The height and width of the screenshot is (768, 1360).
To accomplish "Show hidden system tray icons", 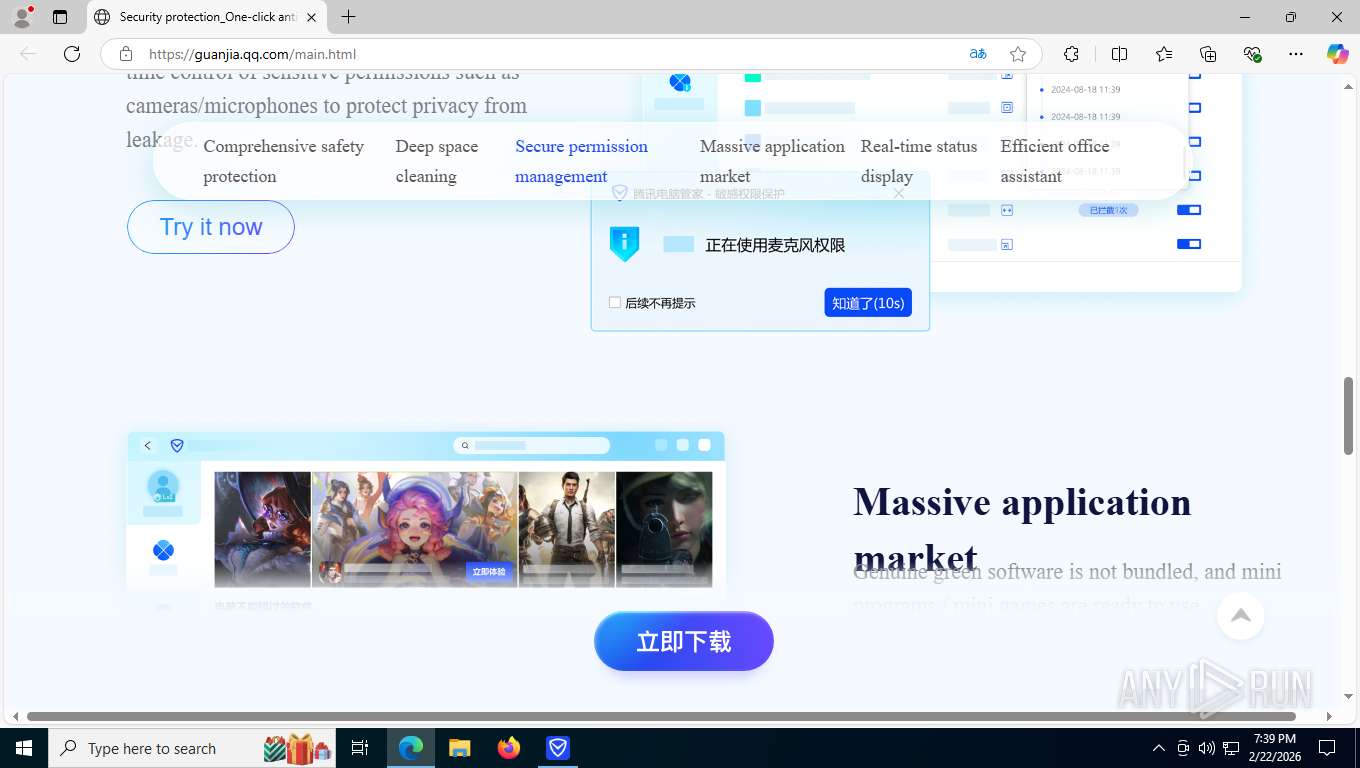I will [x=1159, y=748].
